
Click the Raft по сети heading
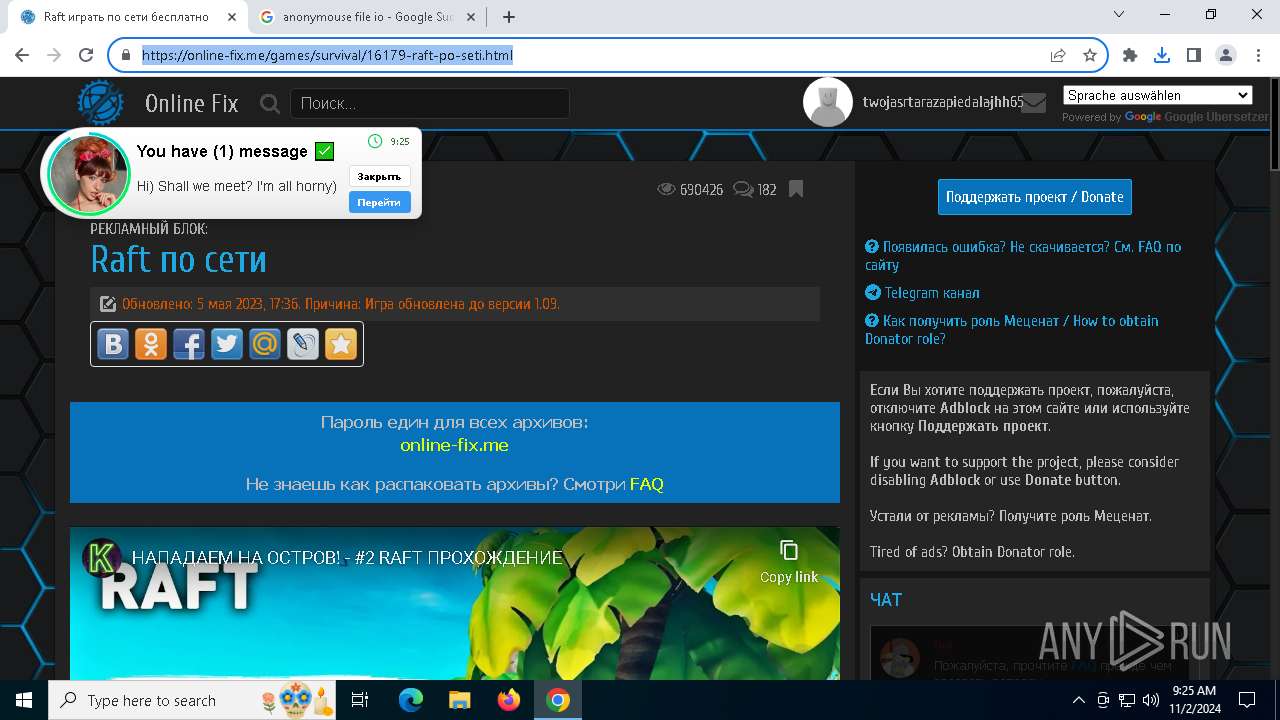tap(178, 260)
